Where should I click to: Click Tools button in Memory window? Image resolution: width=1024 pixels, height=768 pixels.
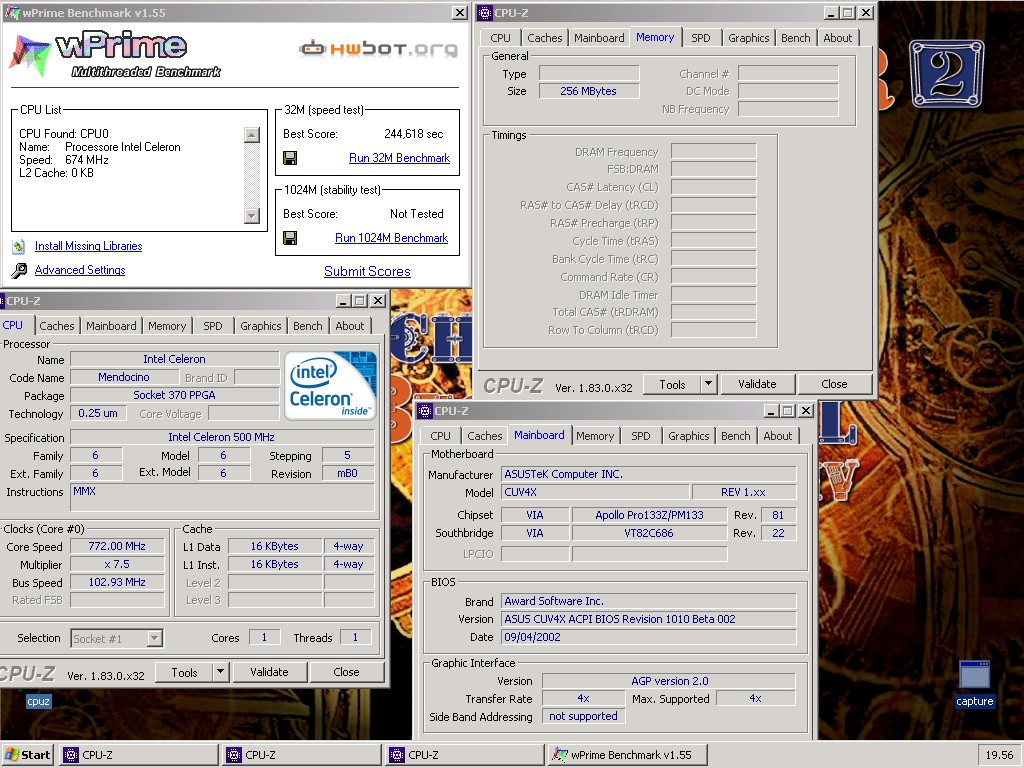(672, 384)
